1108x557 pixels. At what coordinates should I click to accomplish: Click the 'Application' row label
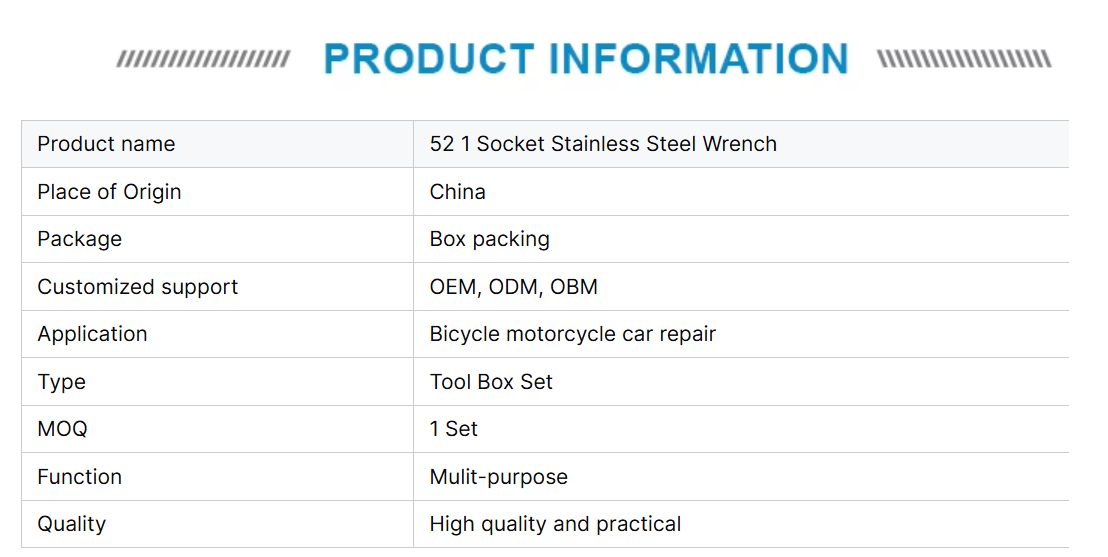tap(92, 334)
